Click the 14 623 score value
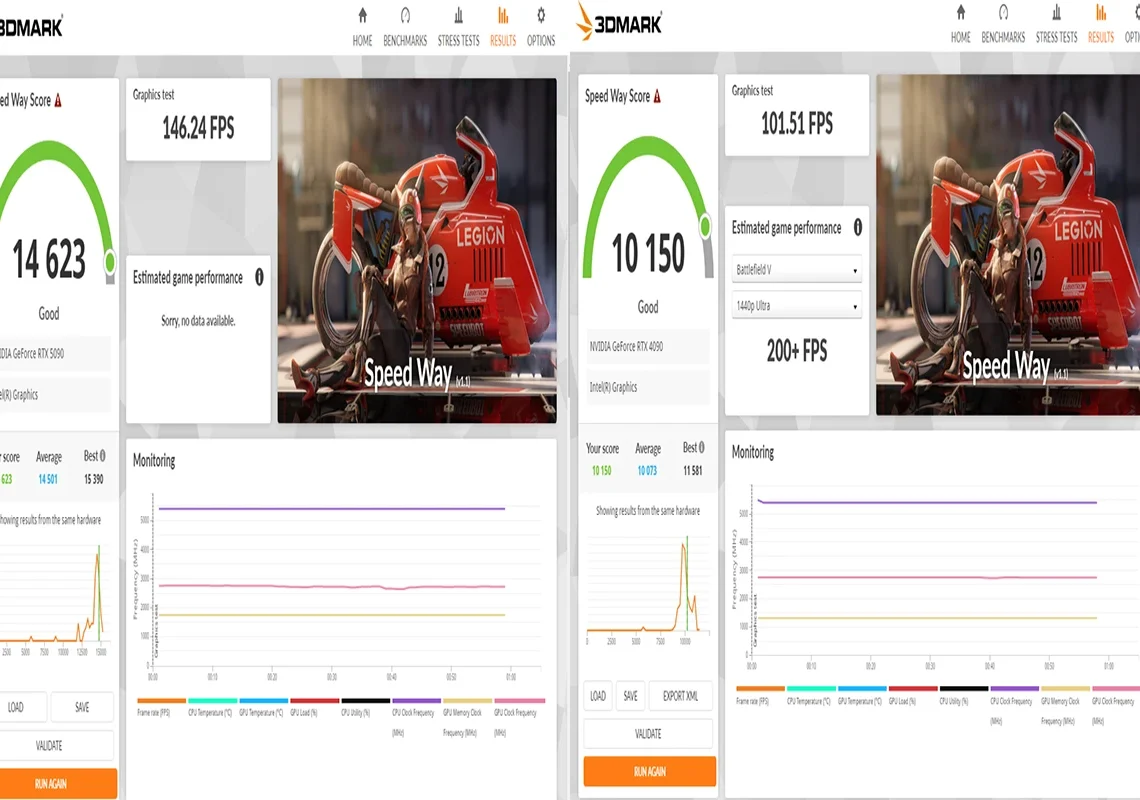 point(49,259)
